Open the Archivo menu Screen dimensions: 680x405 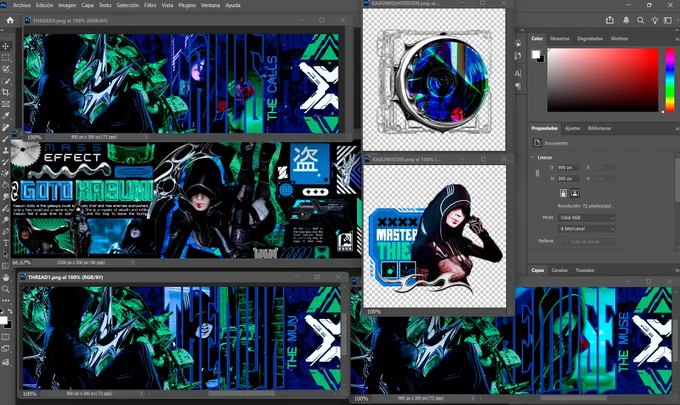click(x=22, y=5)
